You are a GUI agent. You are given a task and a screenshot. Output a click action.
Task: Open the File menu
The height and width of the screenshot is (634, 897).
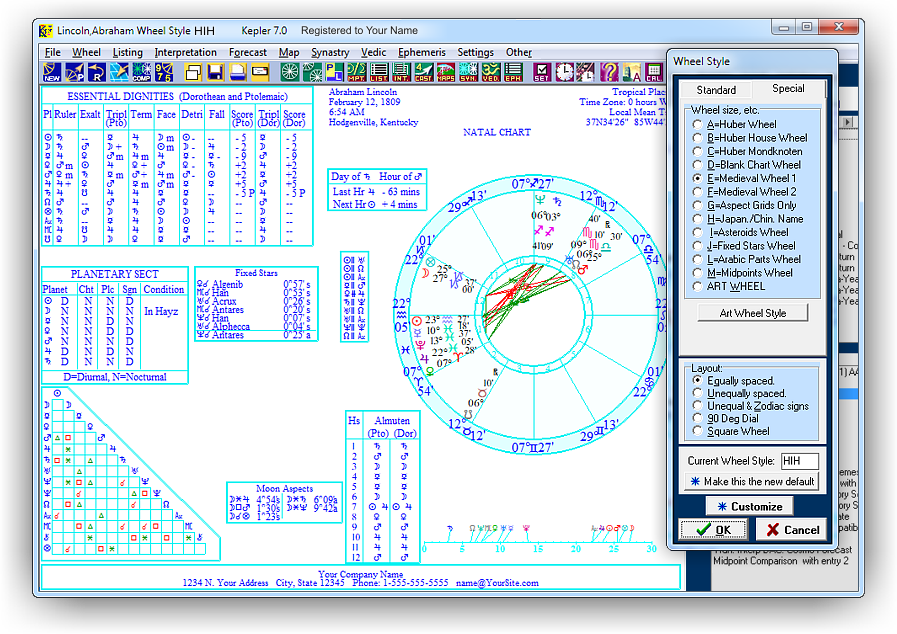click(x=53, y=52)
